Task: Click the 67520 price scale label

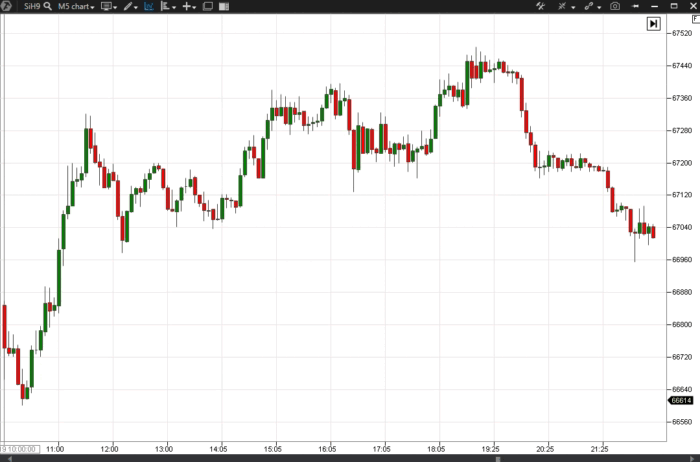Action: click(x=682, y=33)
